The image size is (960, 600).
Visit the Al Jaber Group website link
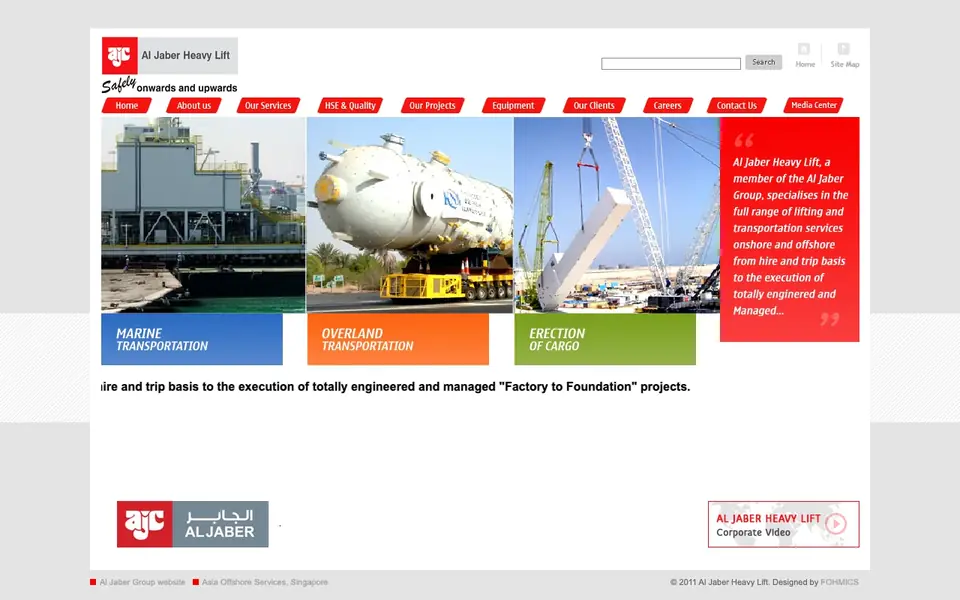click(x=142, y=582)
